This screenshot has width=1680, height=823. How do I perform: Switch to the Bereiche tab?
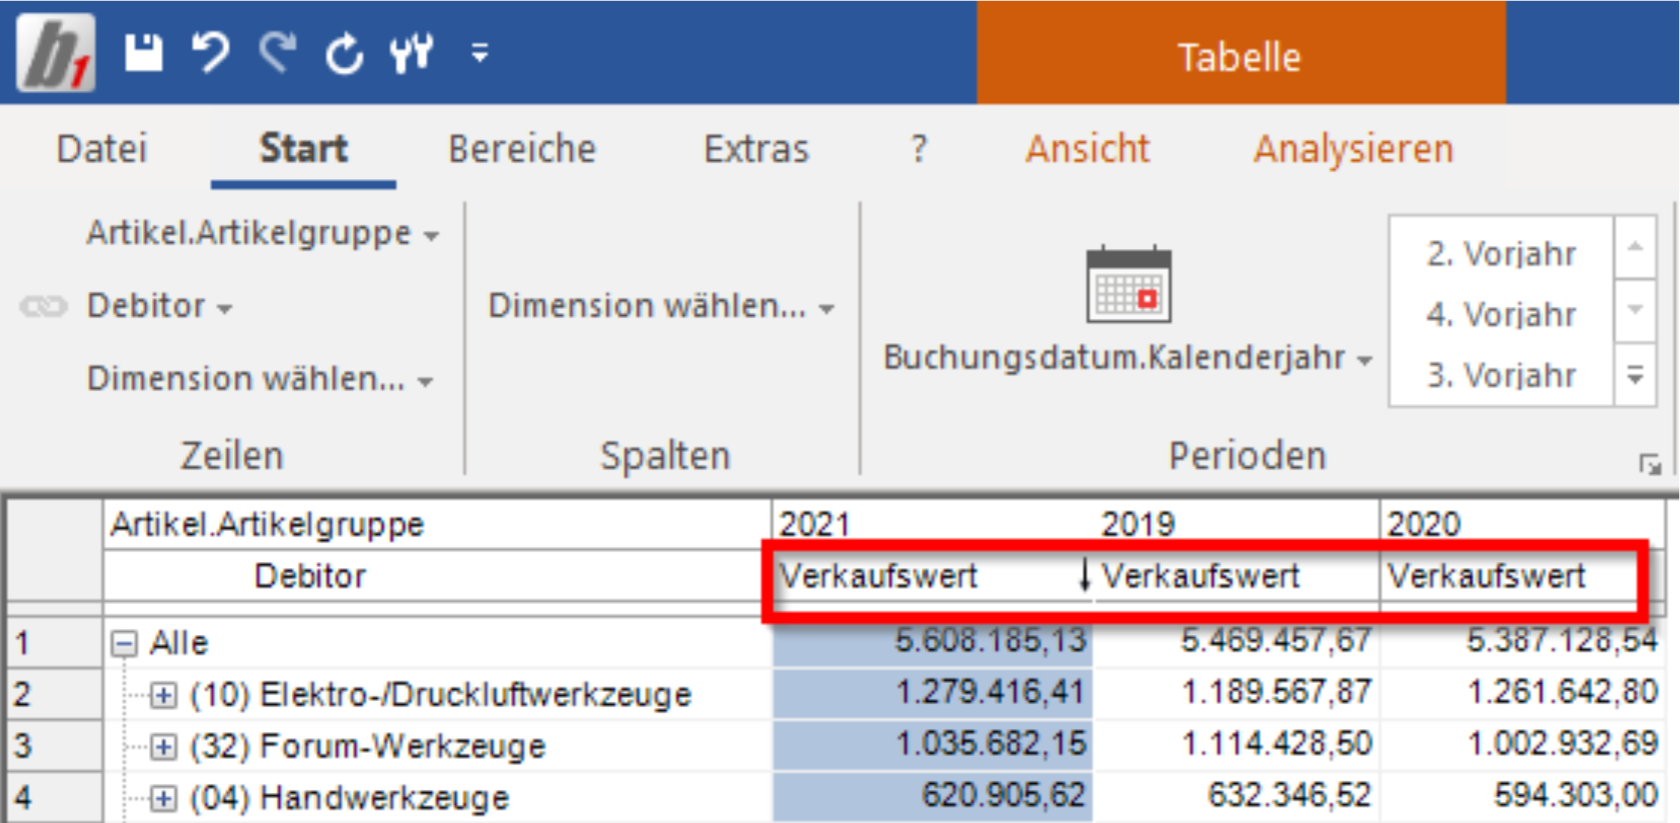(x=522, y=149)
